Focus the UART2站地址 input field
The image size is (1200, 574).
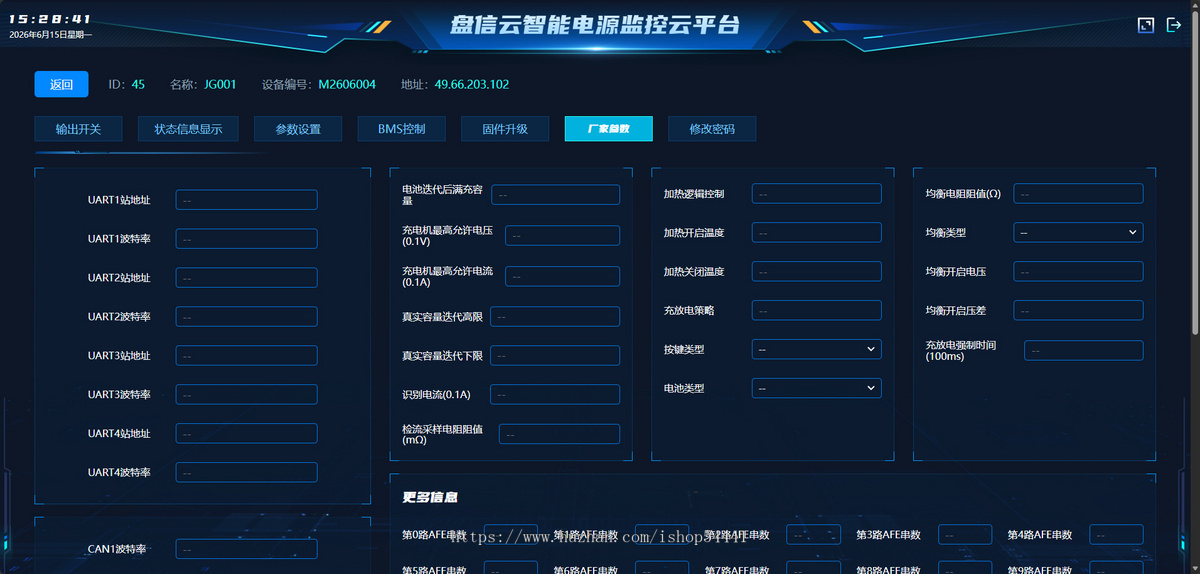click(x=246, y=278)
